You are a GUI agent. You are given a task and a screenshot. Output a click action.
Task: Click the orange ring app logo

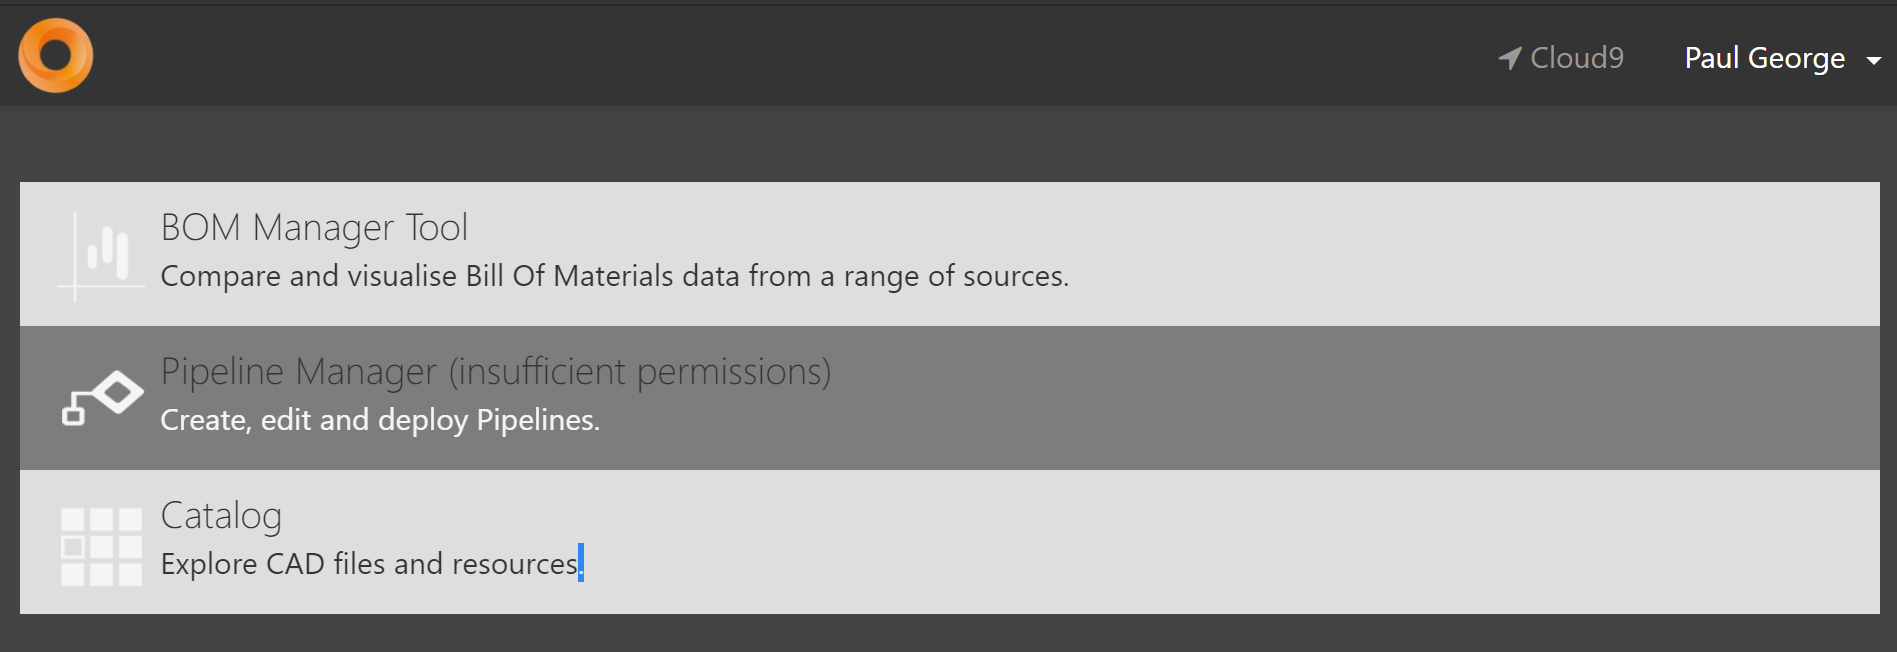point(56,56)
